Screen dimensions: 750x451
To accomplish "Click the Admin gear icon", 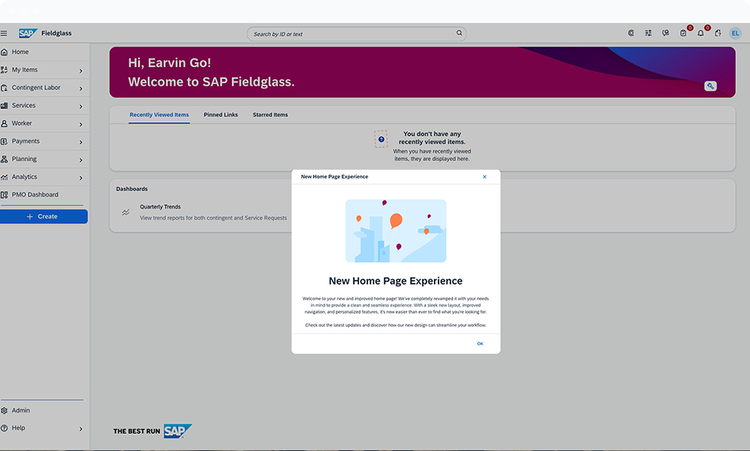I will coord(4,410).
